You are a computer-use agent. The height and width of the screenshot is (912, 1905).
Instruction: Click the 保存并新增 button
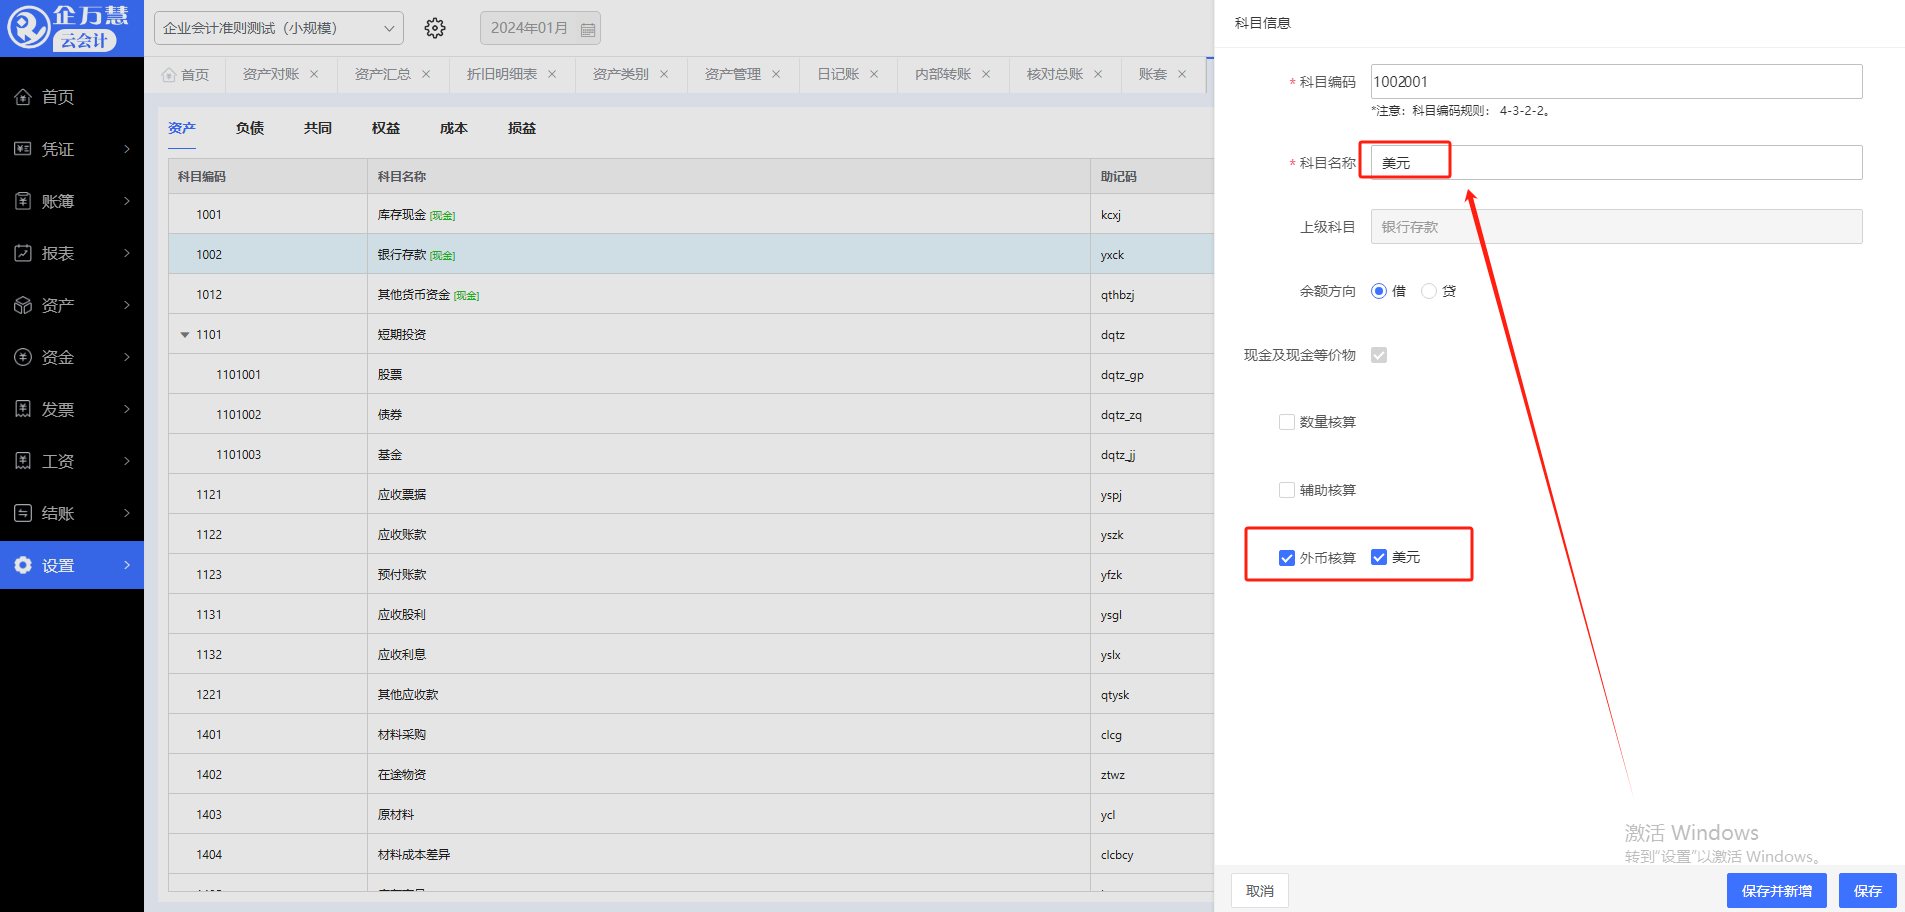[x=1777, y=891]
